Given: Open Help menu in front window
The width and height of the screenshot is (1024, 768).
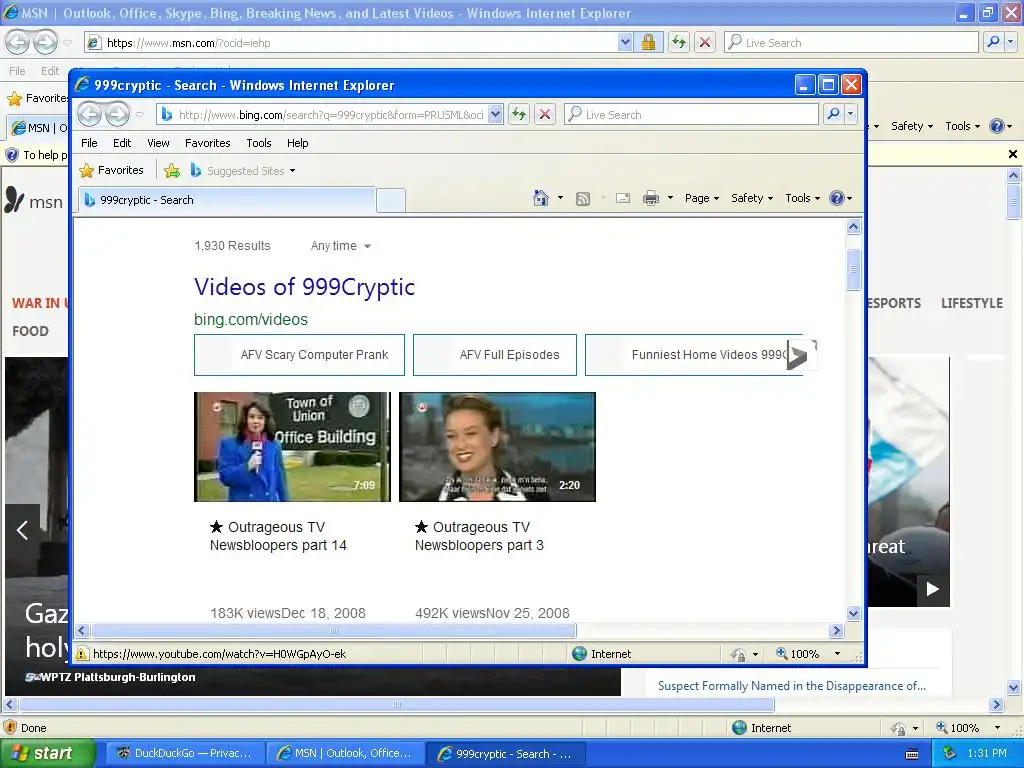Looking at the screenshot, I should pos(298,143).
